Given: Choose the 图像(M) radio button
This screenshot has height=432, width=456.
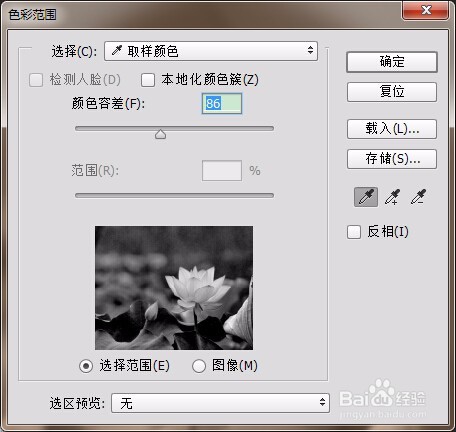Looking at the screenshot, I should 199,366.
